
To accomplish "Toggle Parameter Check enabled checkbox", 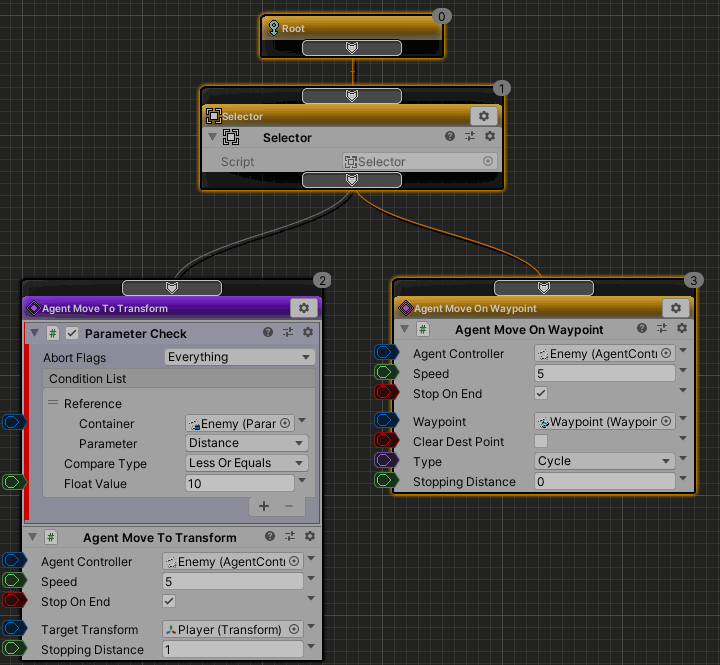I will coord(72,333).
